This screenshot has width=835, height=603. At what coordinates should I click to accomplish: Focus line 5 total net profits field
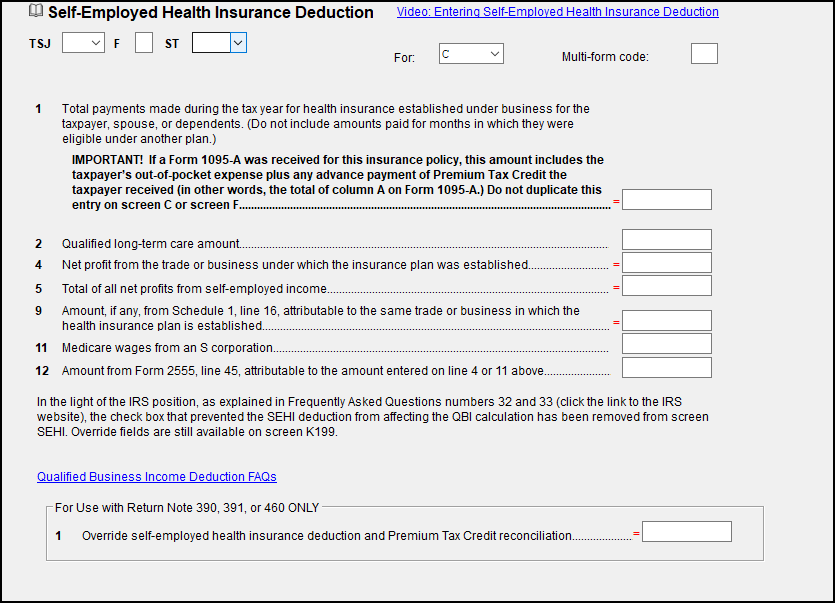(667, 286)
